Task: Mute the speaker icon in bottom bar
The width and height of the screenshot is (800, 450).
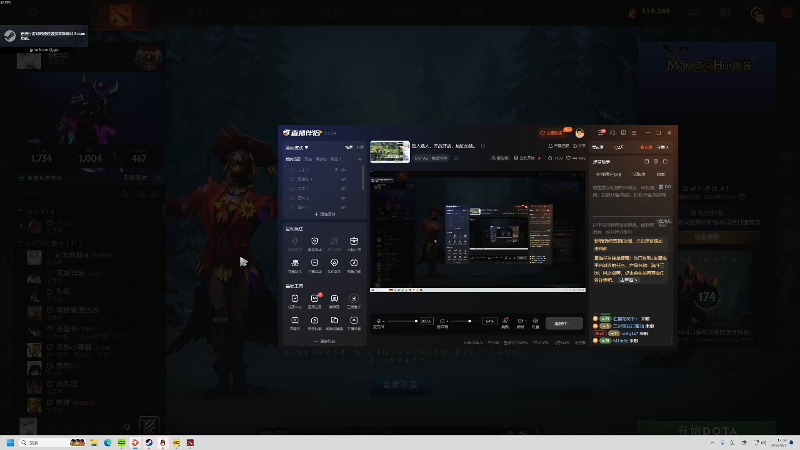Action: pyautogui.click(x=442, y=321)
